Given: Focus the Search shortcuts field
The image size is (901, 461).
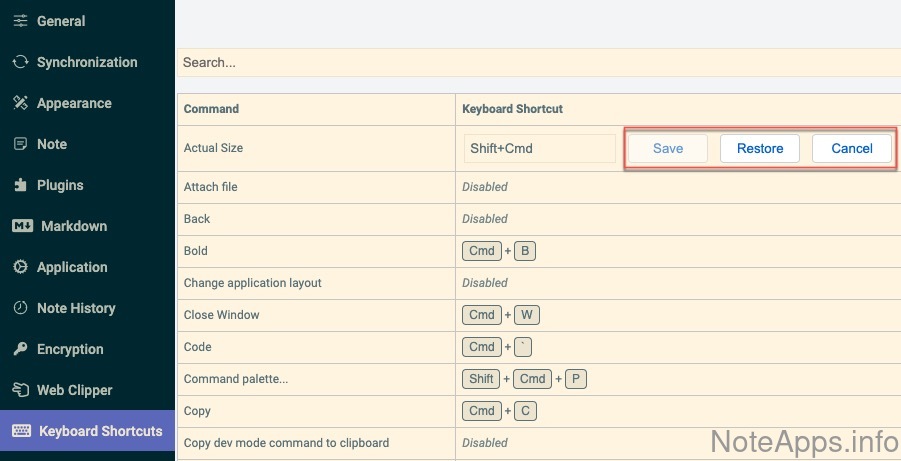Looking at the screenshot, I should pyautogui.click(x=538, y=62).
